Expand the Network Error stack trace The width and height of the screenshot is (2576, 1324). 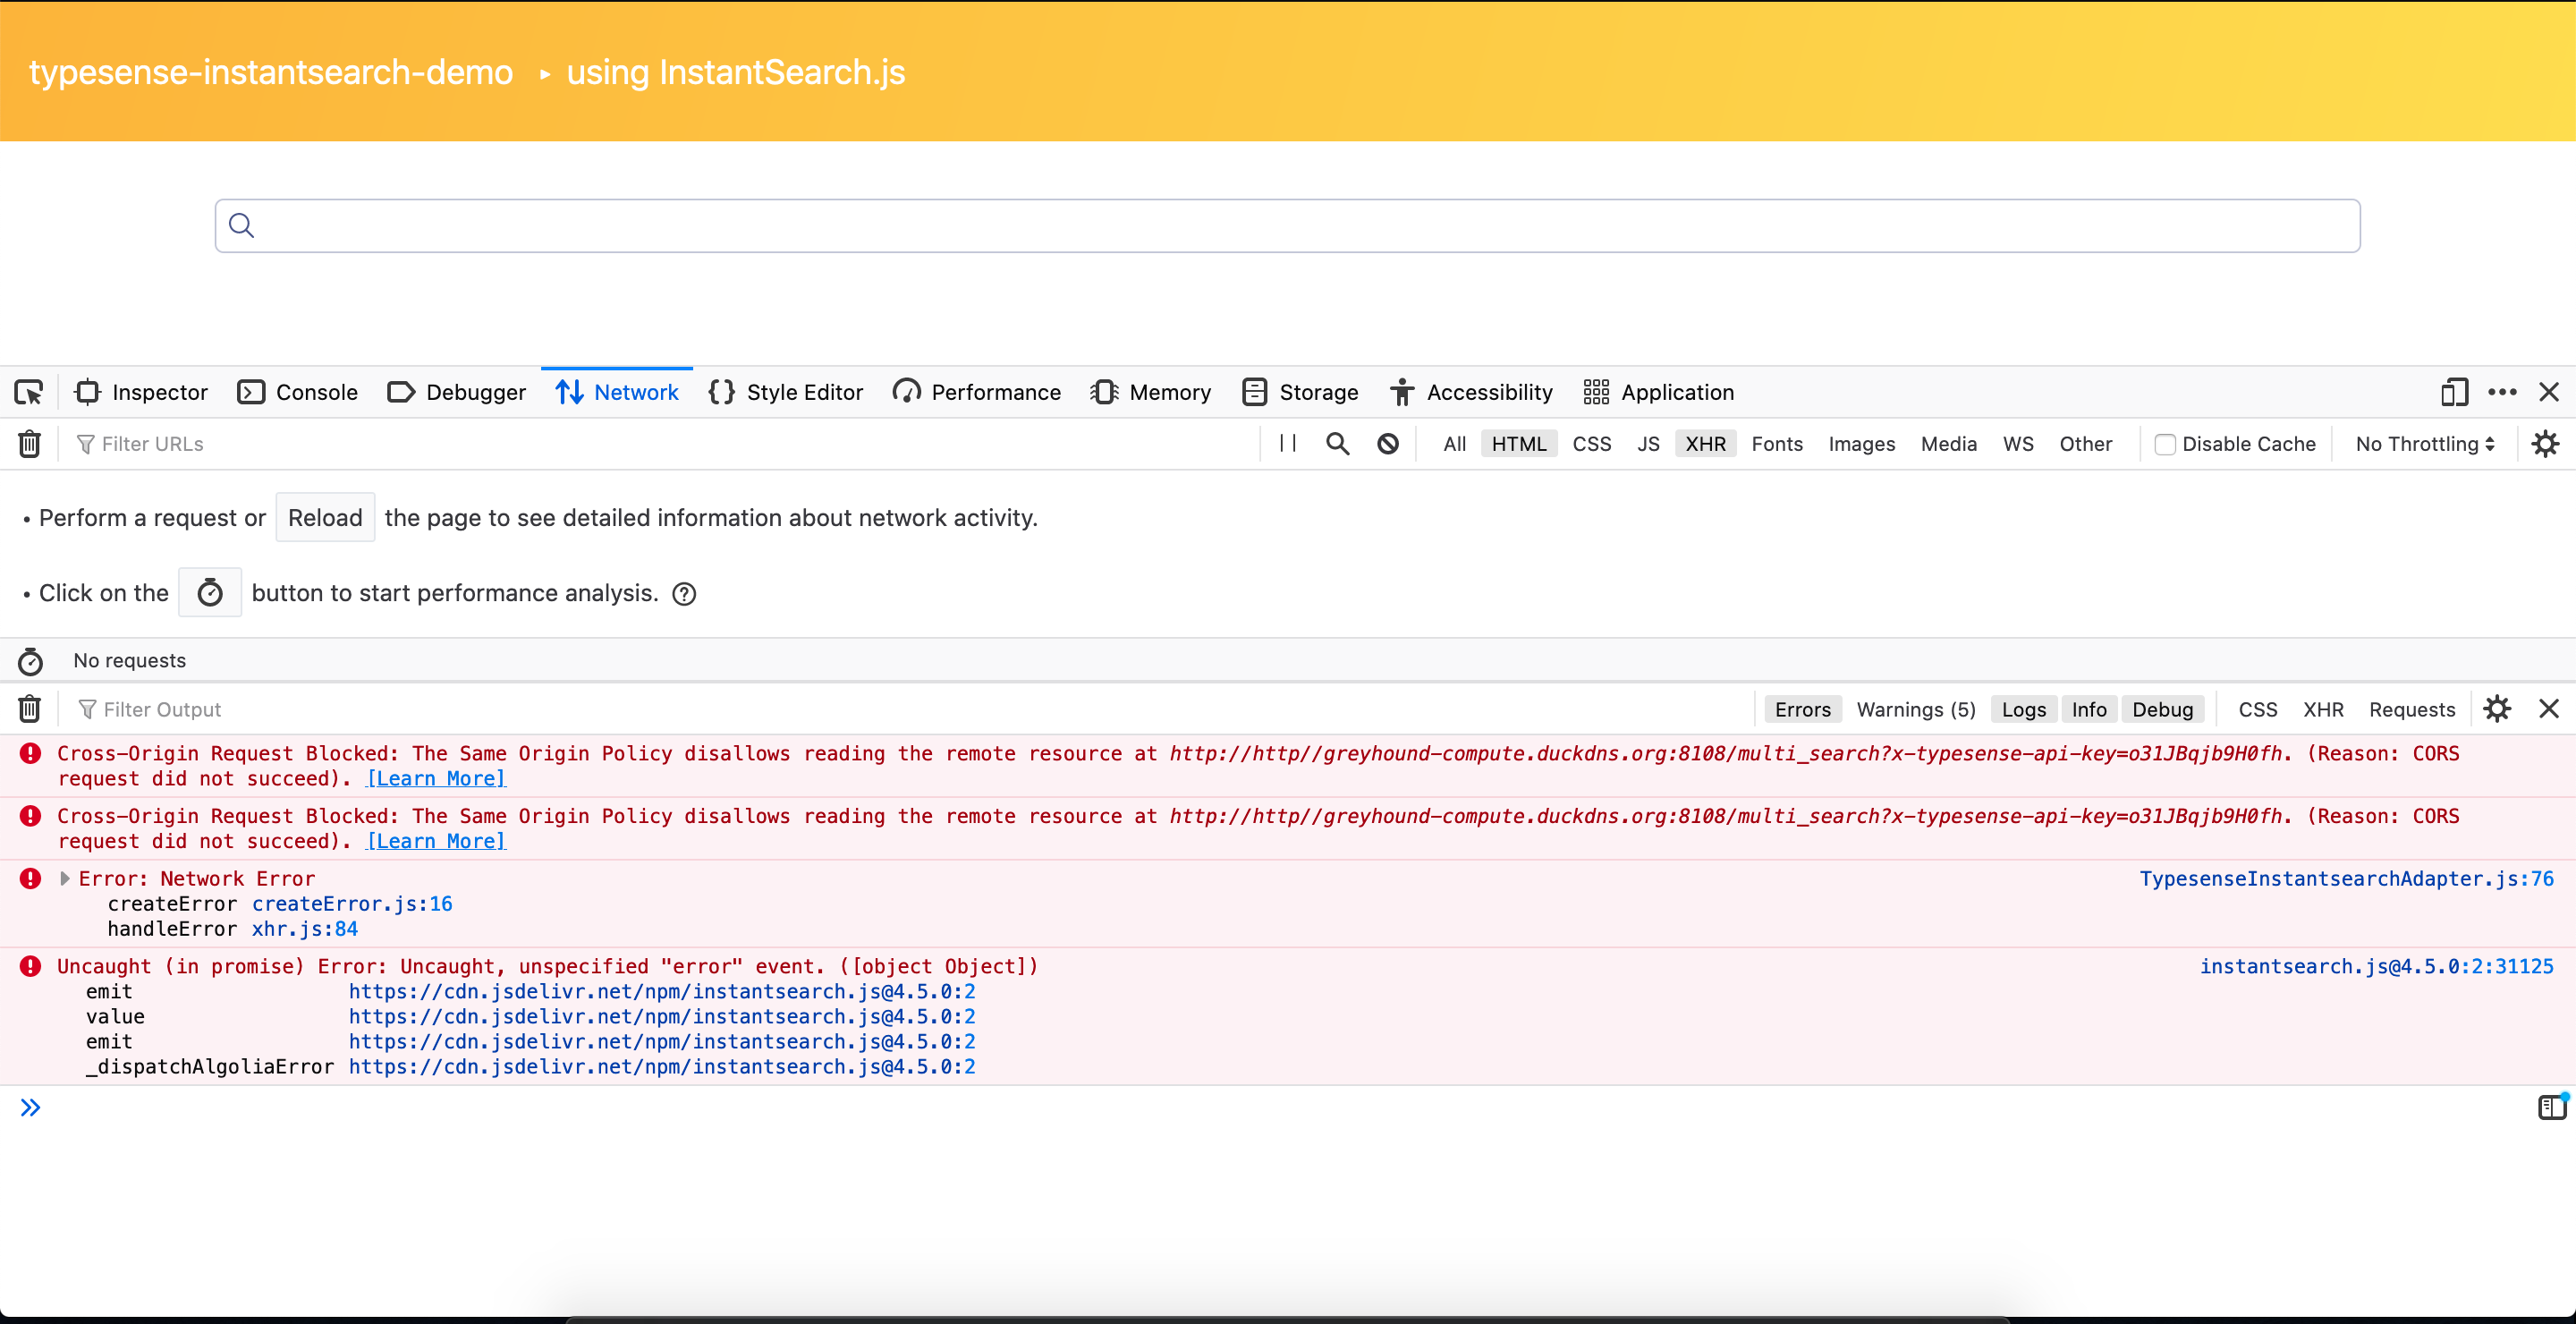point(65,879)
